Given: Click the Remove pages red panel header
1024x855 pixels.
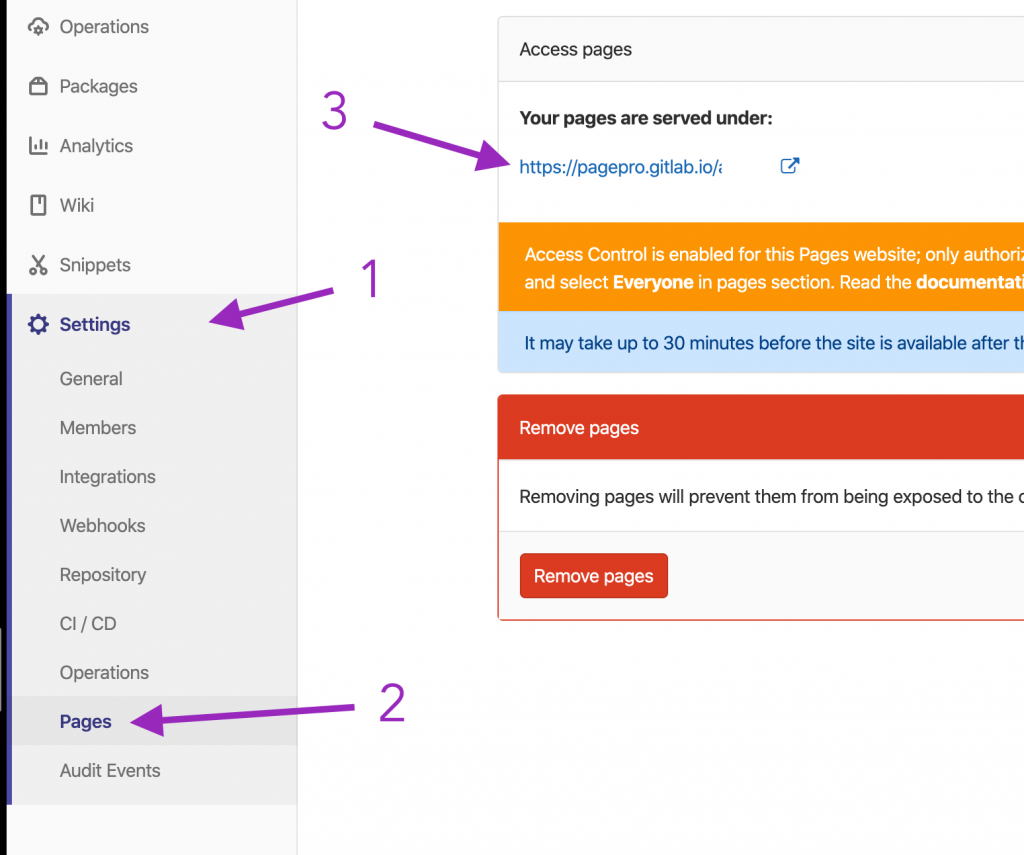Looking at the screenshot, I should click(x=761, y=427).
